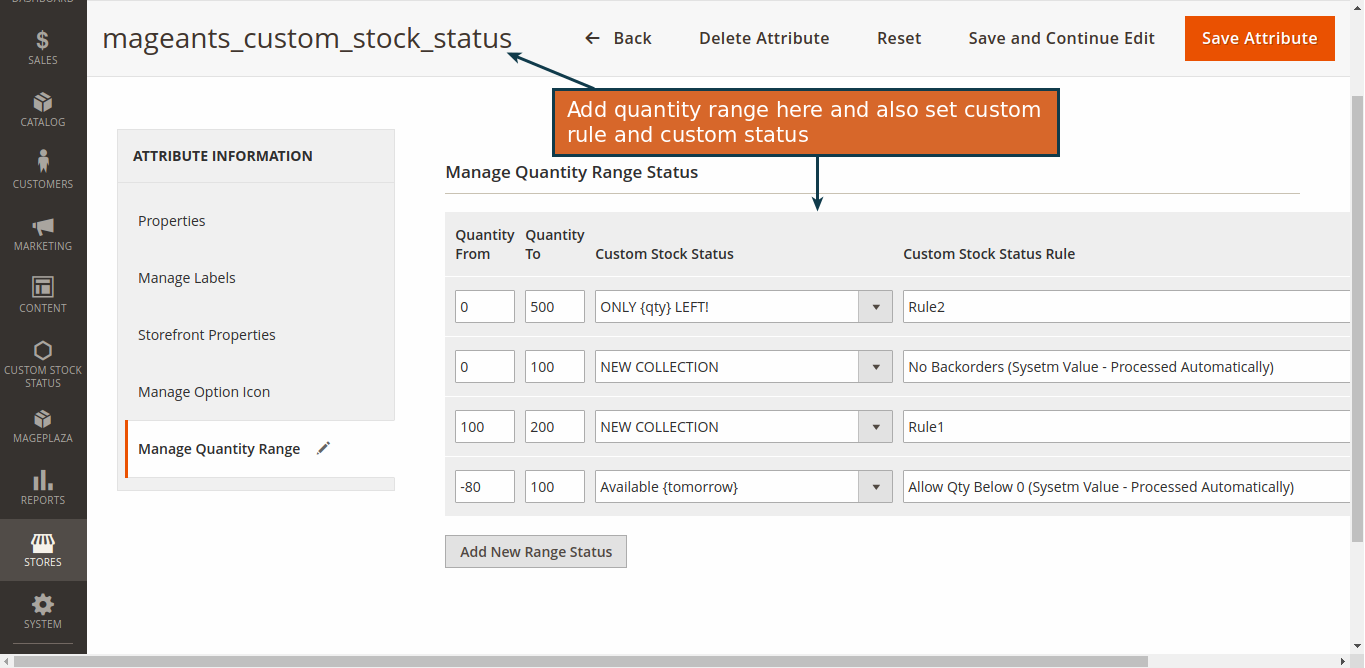Image resolution: width=1365 pixels, height=668 pixels.
Task: Click the pencil icon beside Manage Quantity Range
Action: 323,449
